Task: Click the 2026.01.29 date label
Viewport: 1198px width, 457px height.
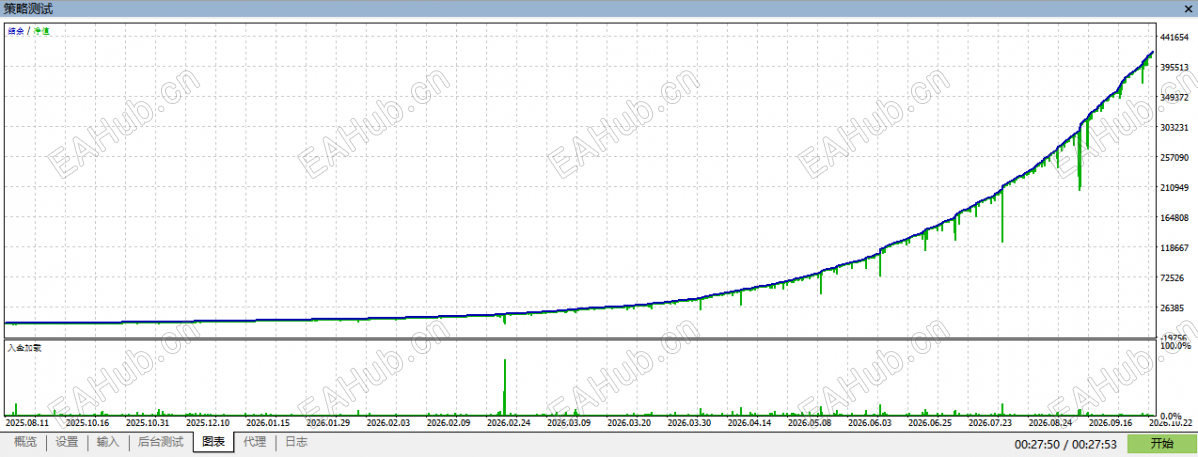Action: (329, 422)
